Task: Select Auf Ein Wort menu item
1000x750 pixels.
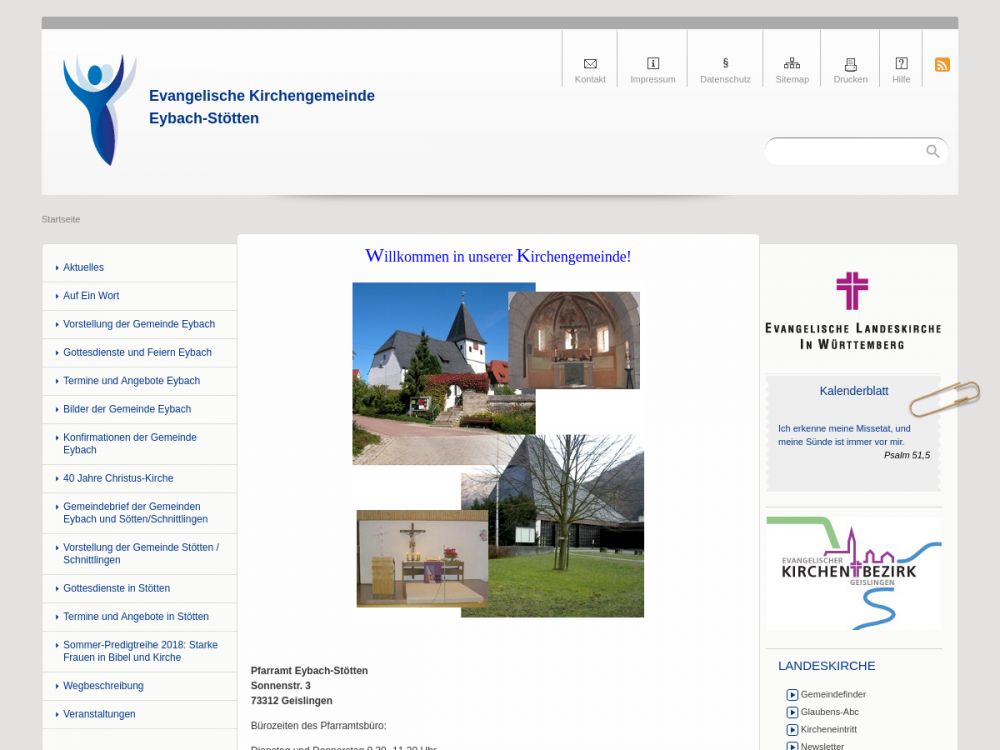Action: click(91, 296)
